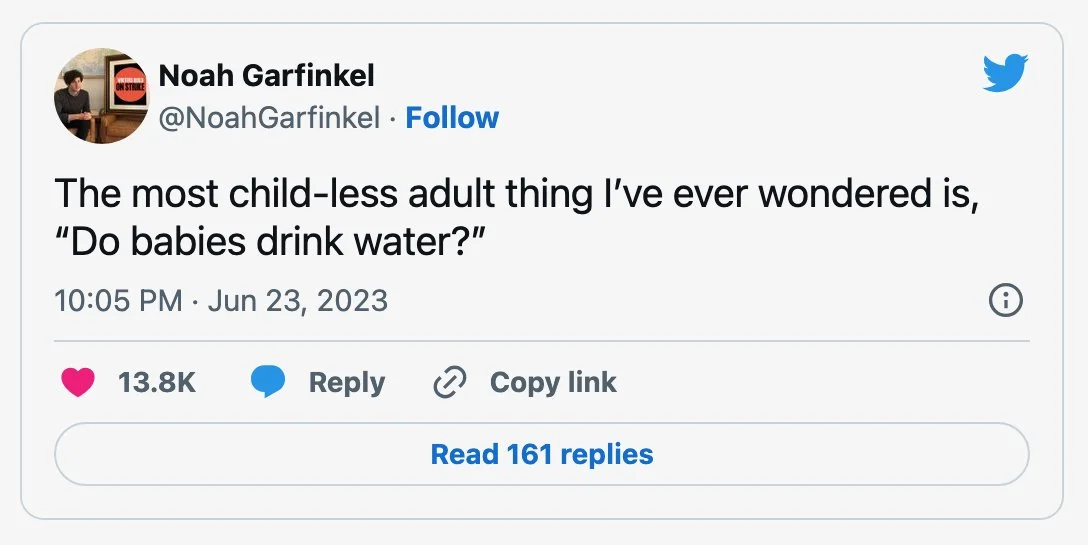Click the blue reply speech bubble icon
Viewport: 1088px width, 545px height.
click(x=267, y=382)
